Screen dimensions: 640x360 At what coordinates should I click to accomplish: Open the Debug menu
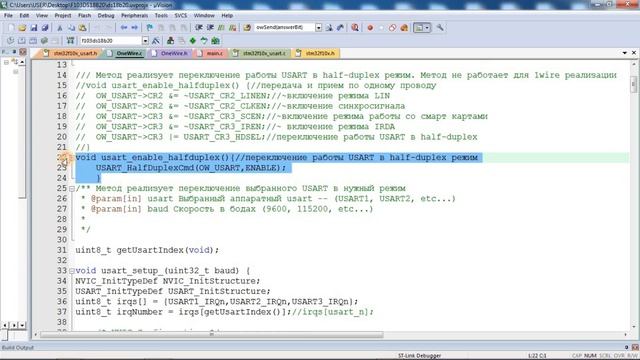click(x=106, y=16)
